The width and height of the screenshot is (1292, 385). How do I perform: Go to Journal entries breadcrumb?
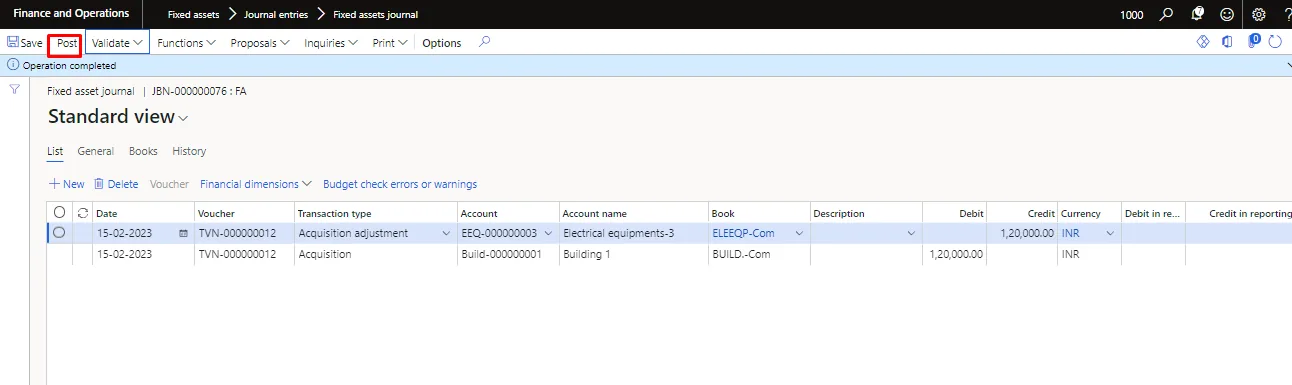tap(276, 14)
